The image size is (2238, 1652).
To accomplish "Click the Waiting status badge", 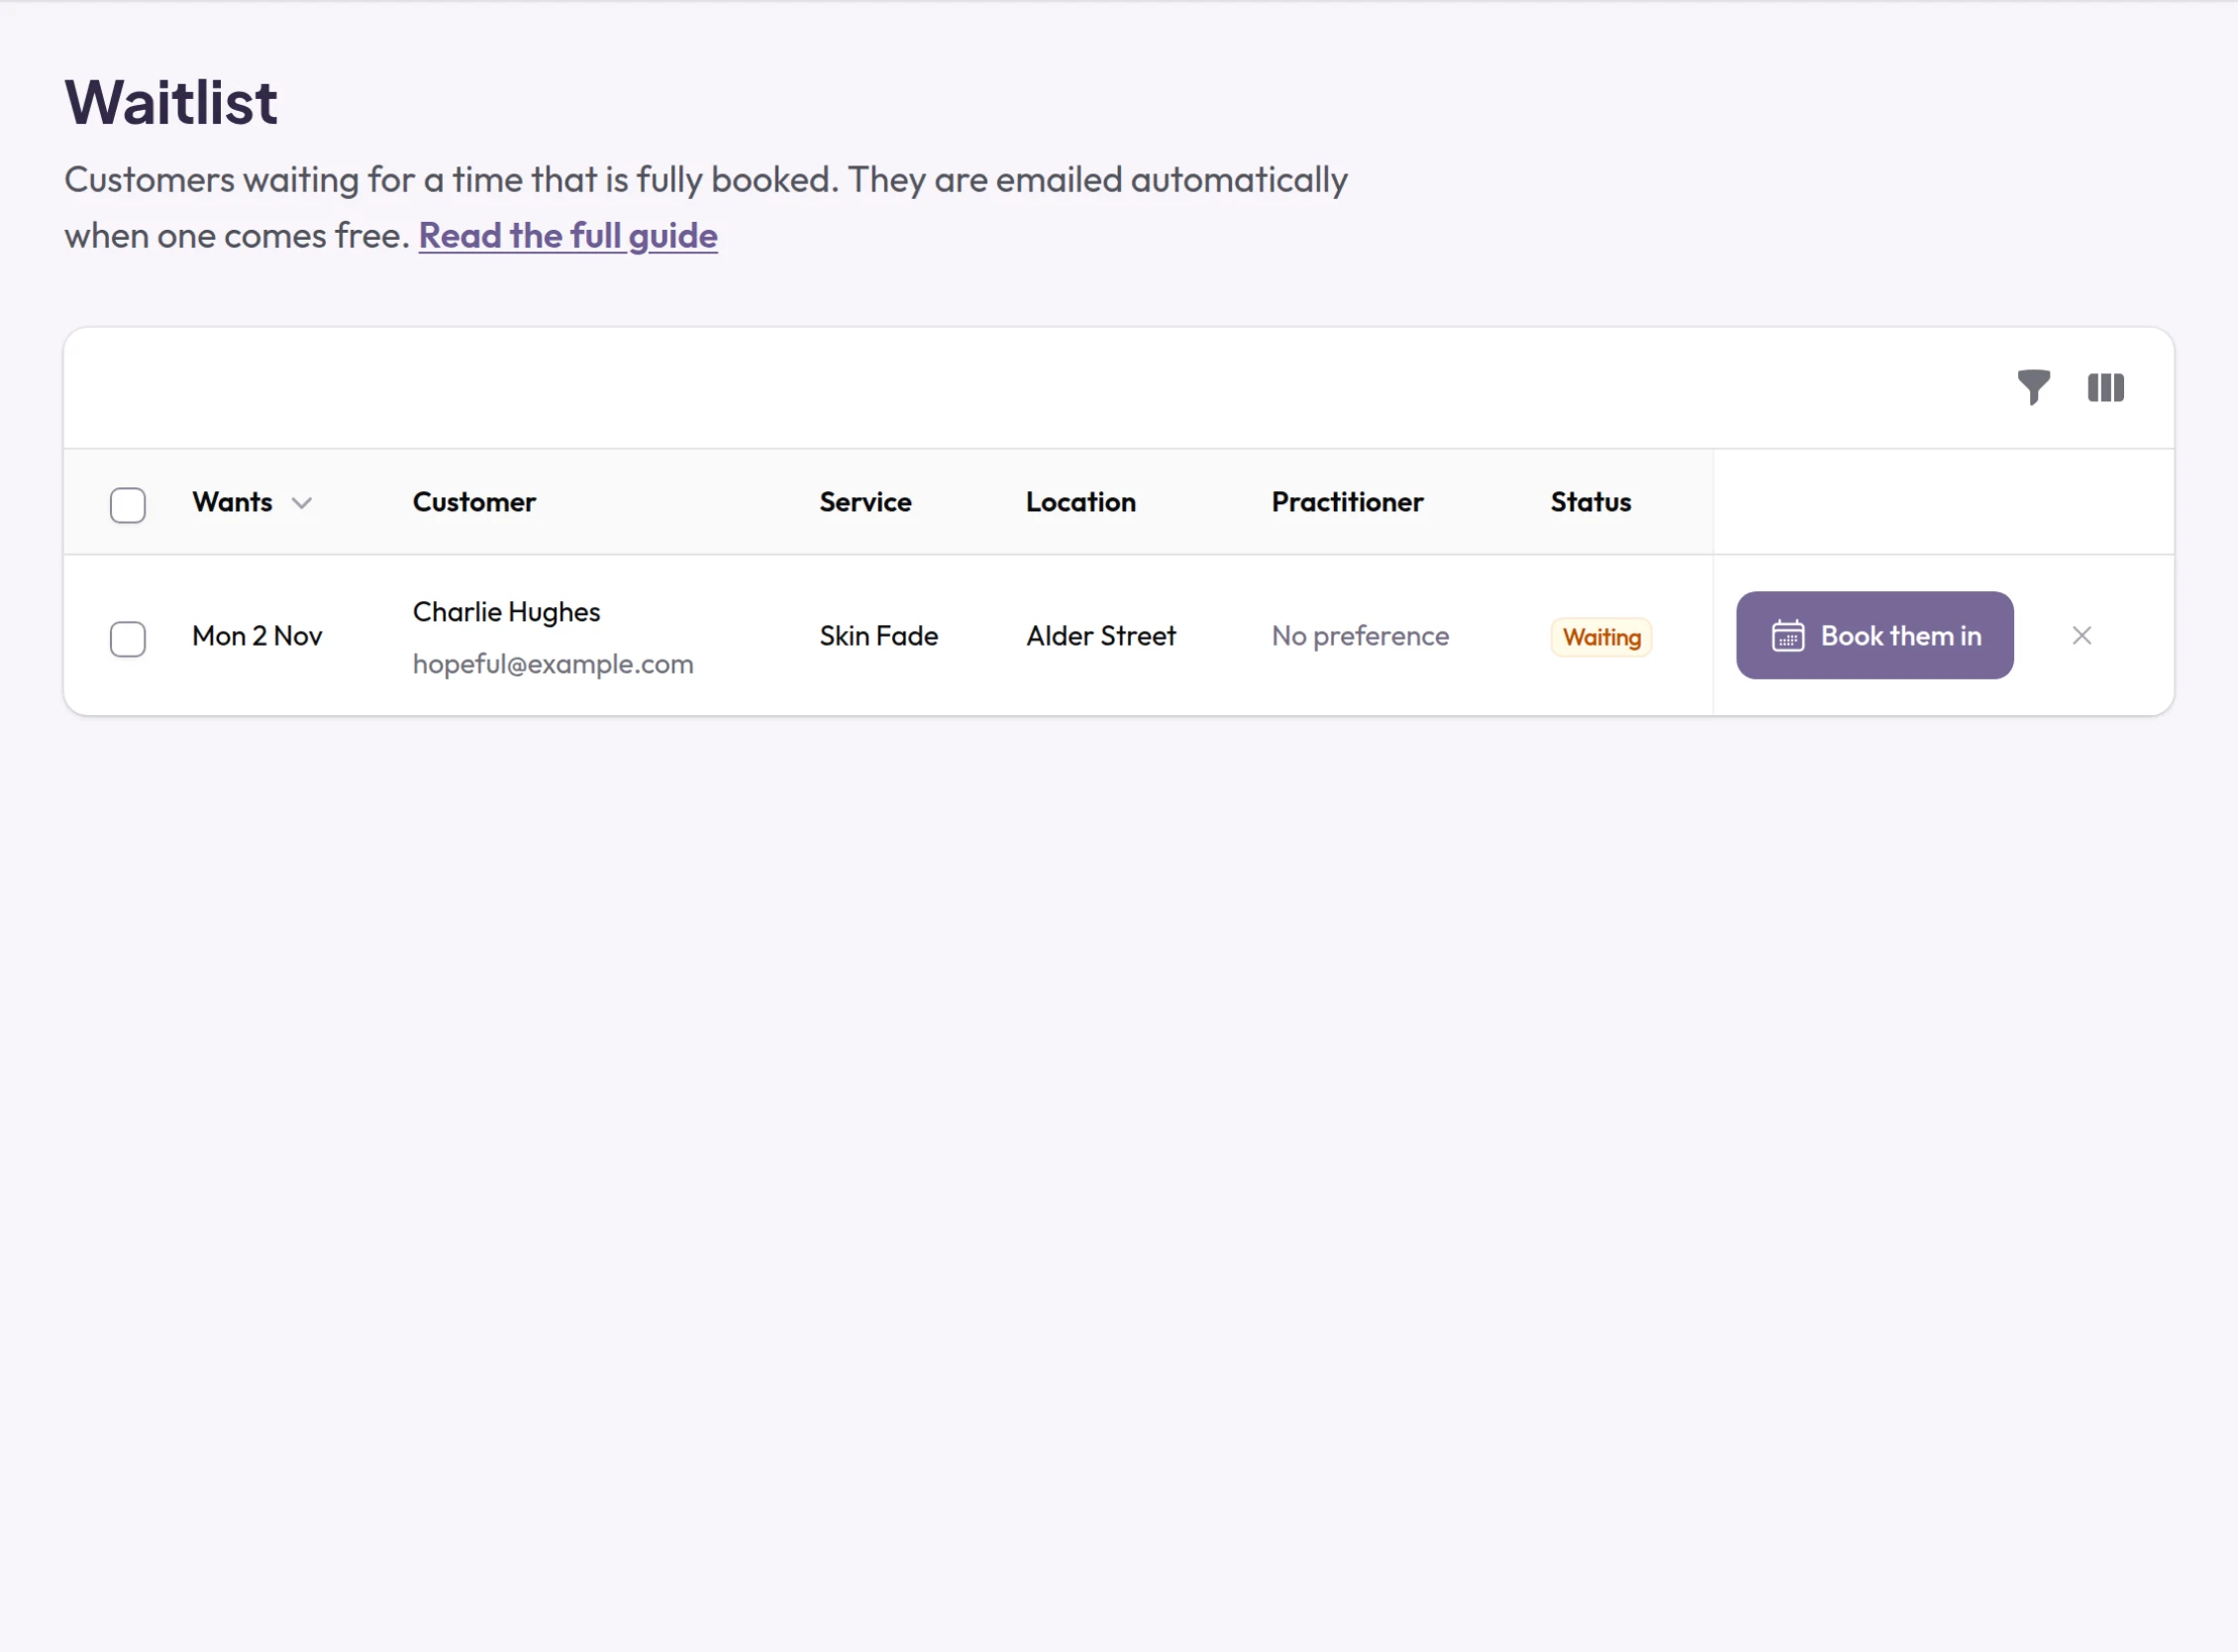I will click(x=1601, y=637).
